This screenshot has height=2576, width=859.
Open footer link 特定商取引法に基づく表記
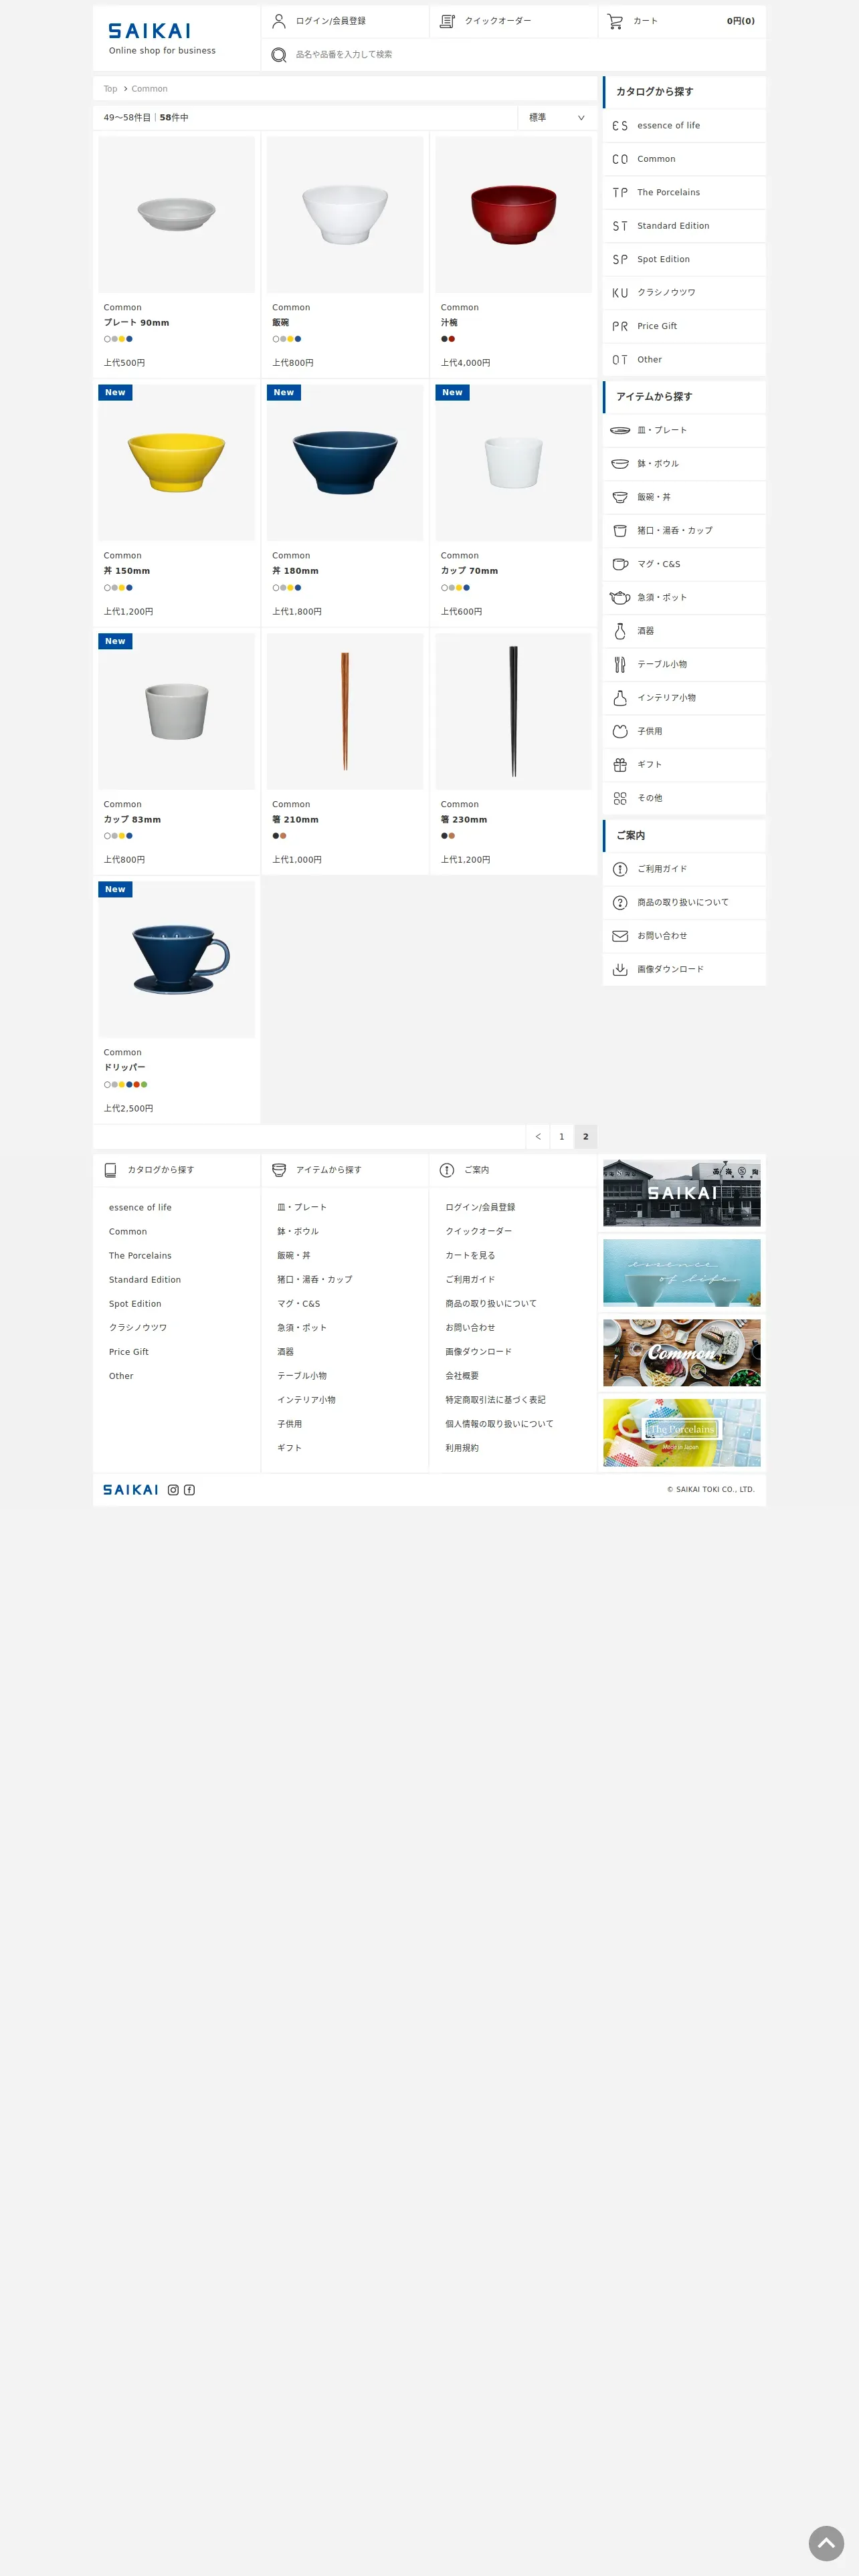496,1401
